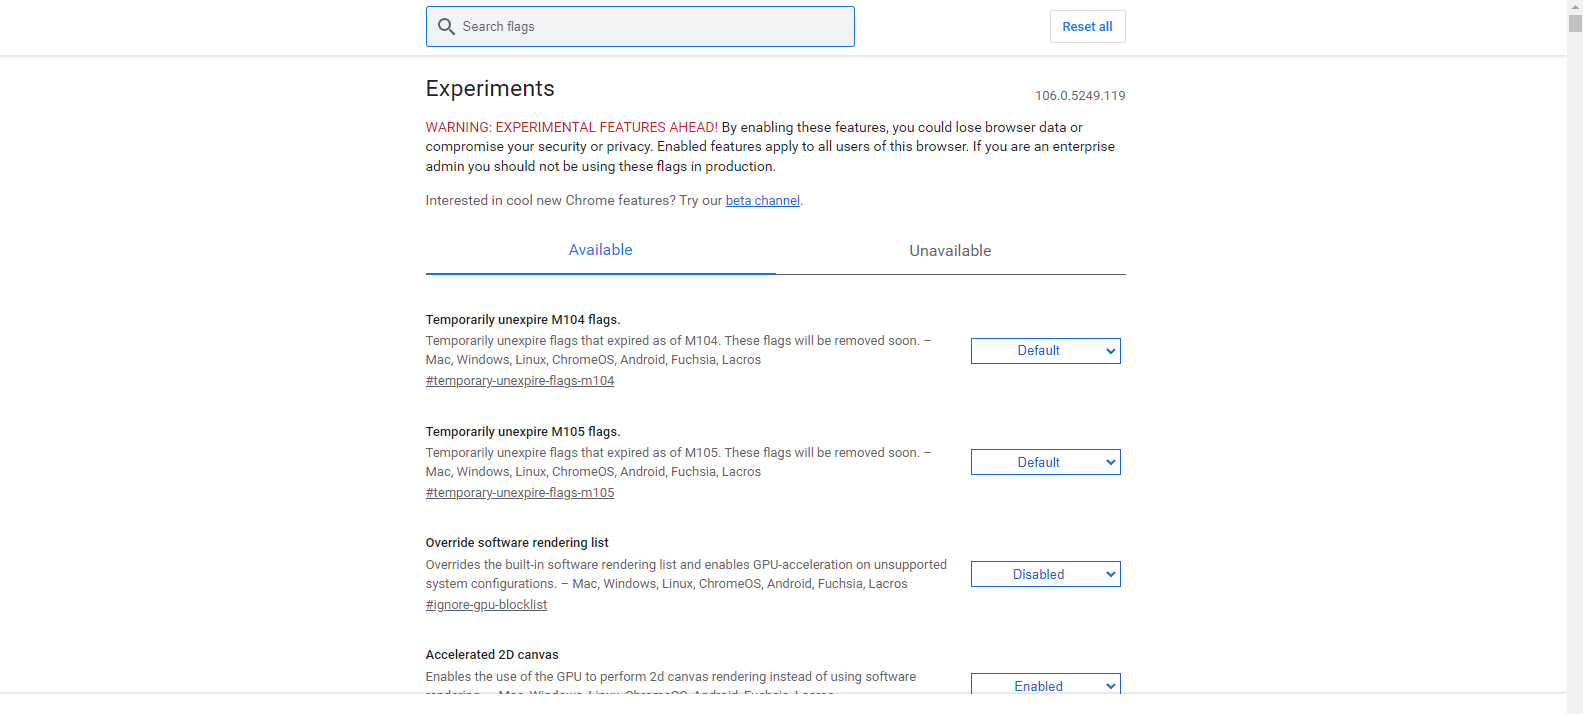This screenshot has height=714, width=1583.
Task: Switch to the Unavailable tab
Action: tap(950, 251)
